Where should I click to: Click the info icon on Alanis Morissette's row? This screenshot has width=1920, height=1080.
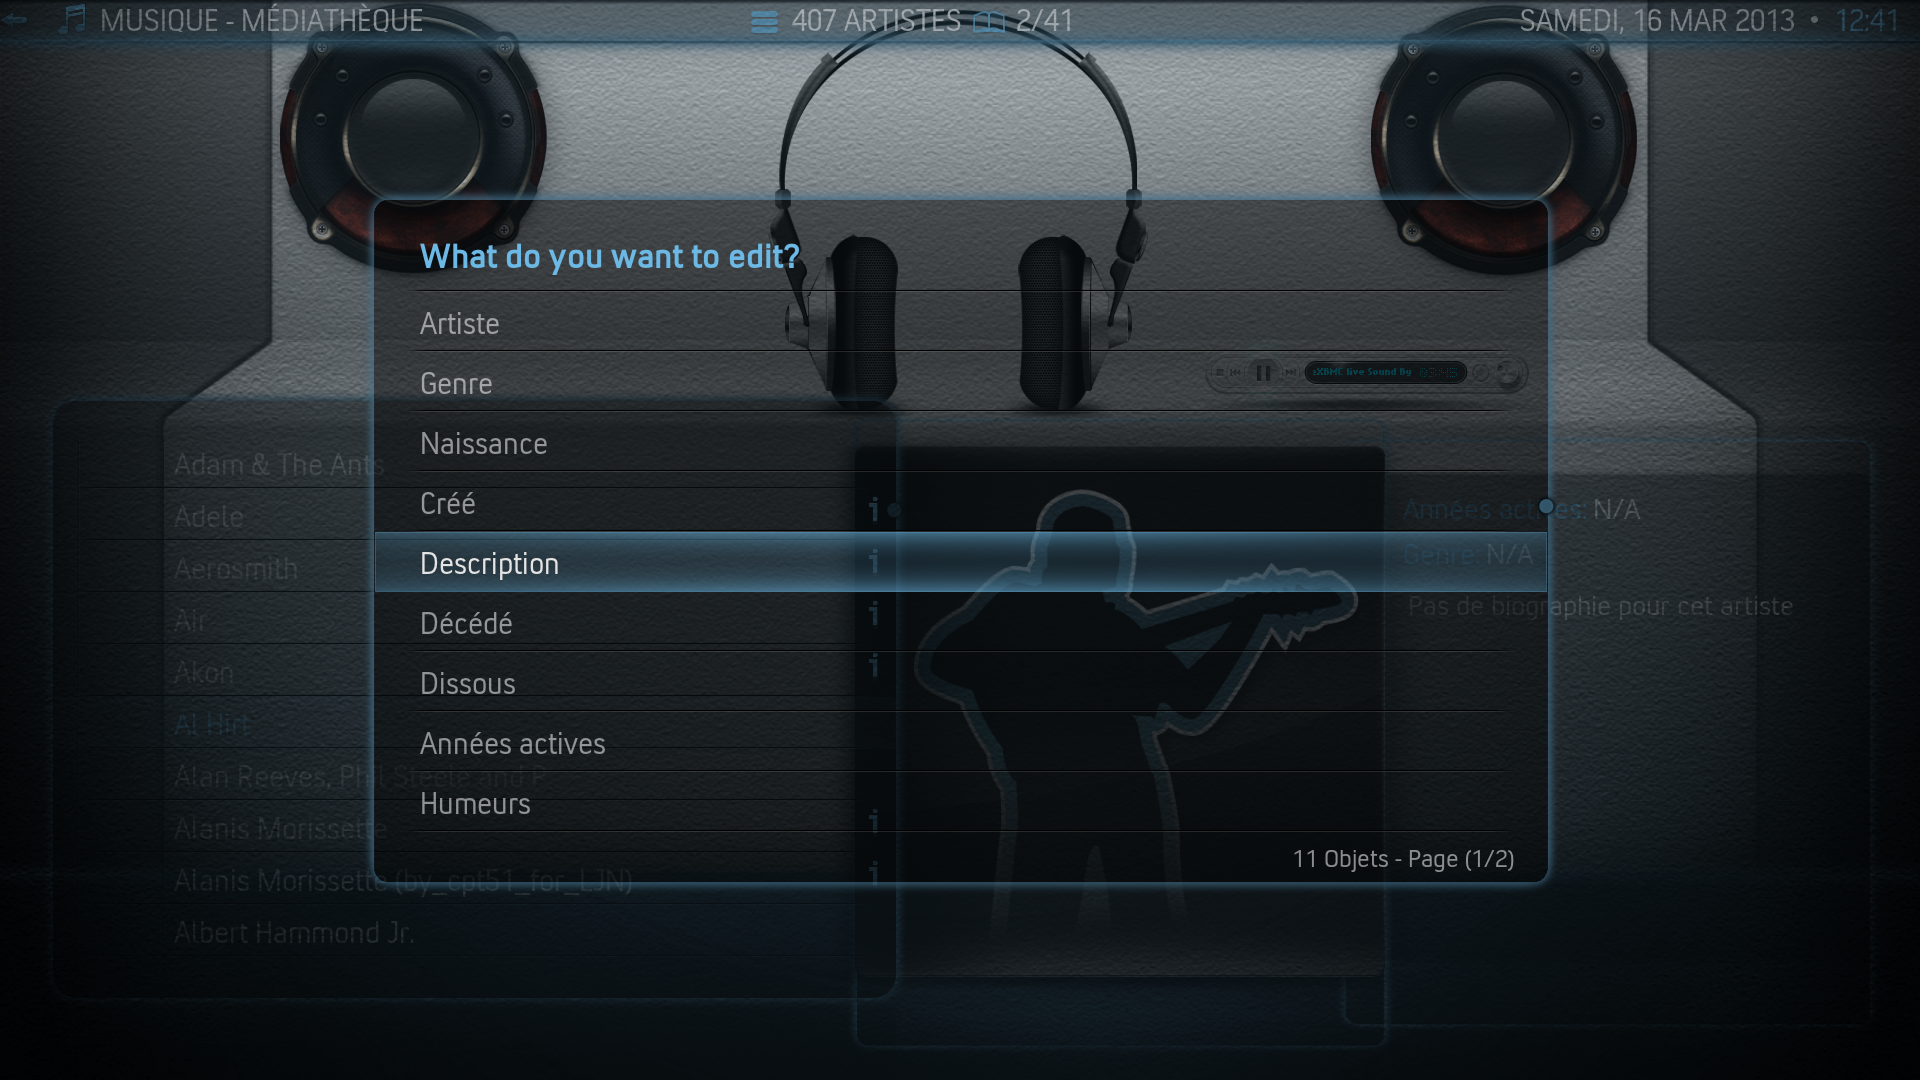click(x=874, y=821)
